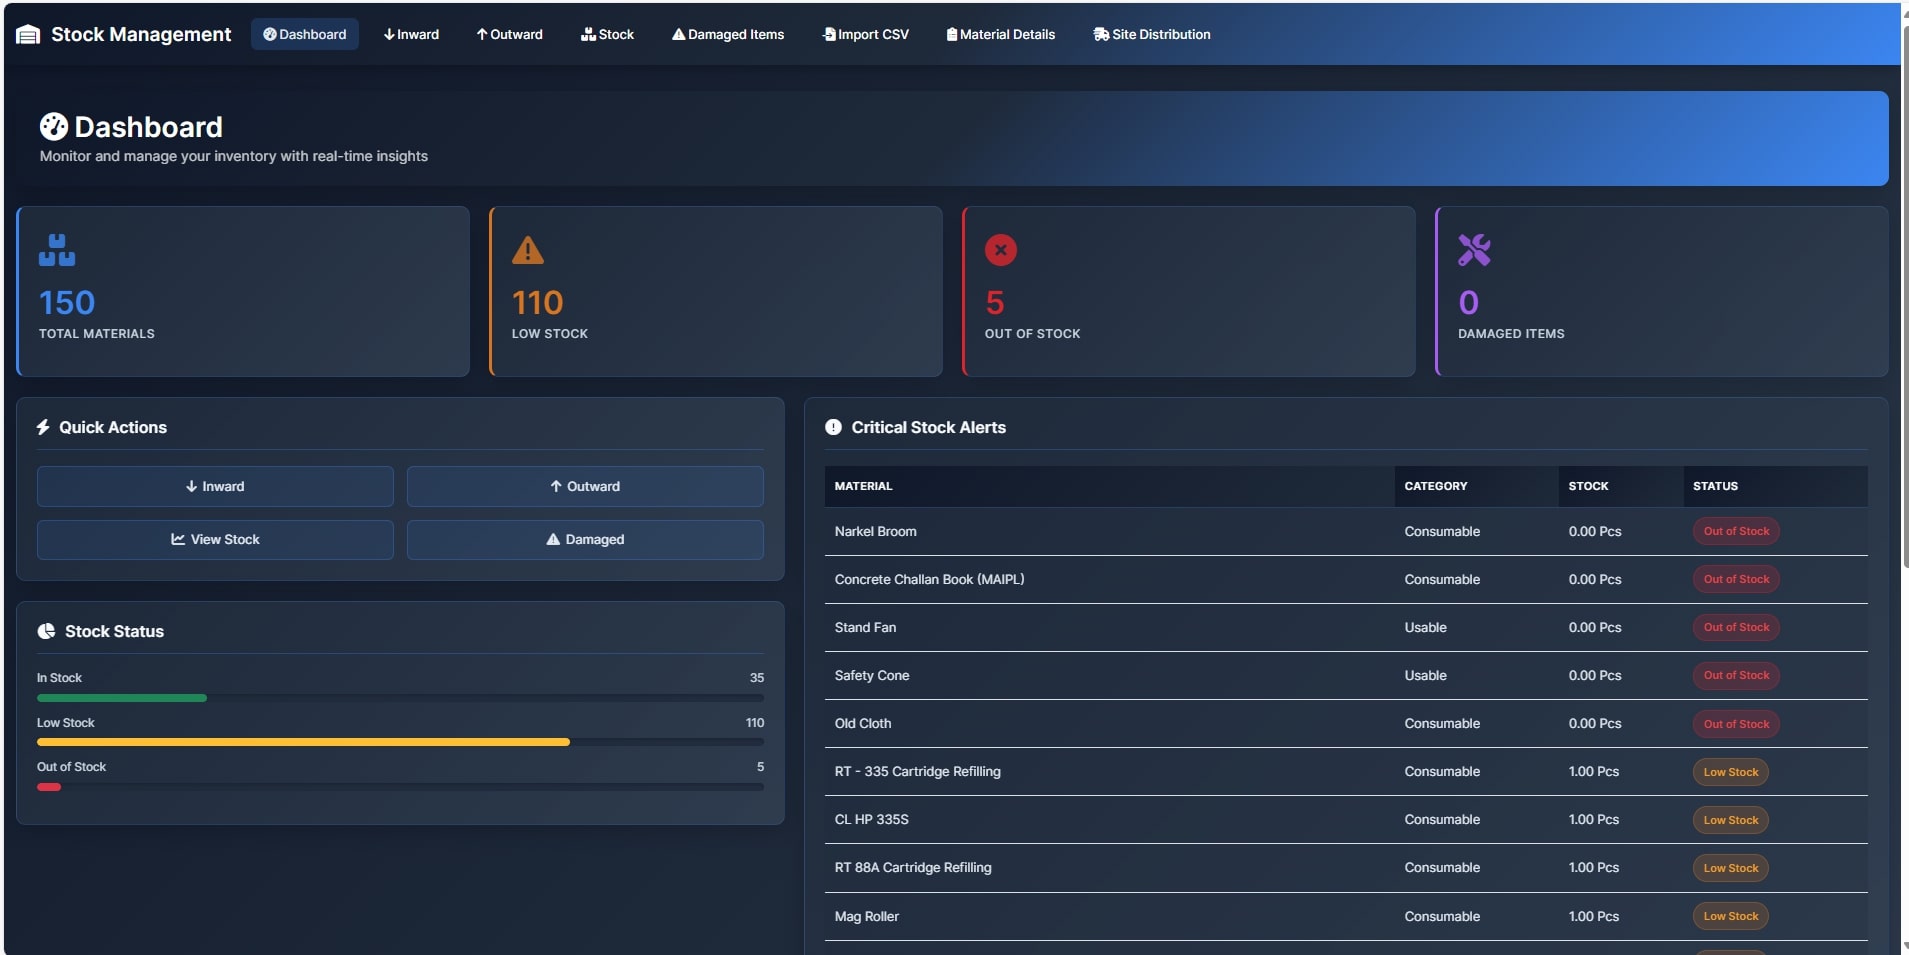
Task: Click the warning icon on Damaged Items nav entry
Action: pyautogui.click(x=679, y=33)
